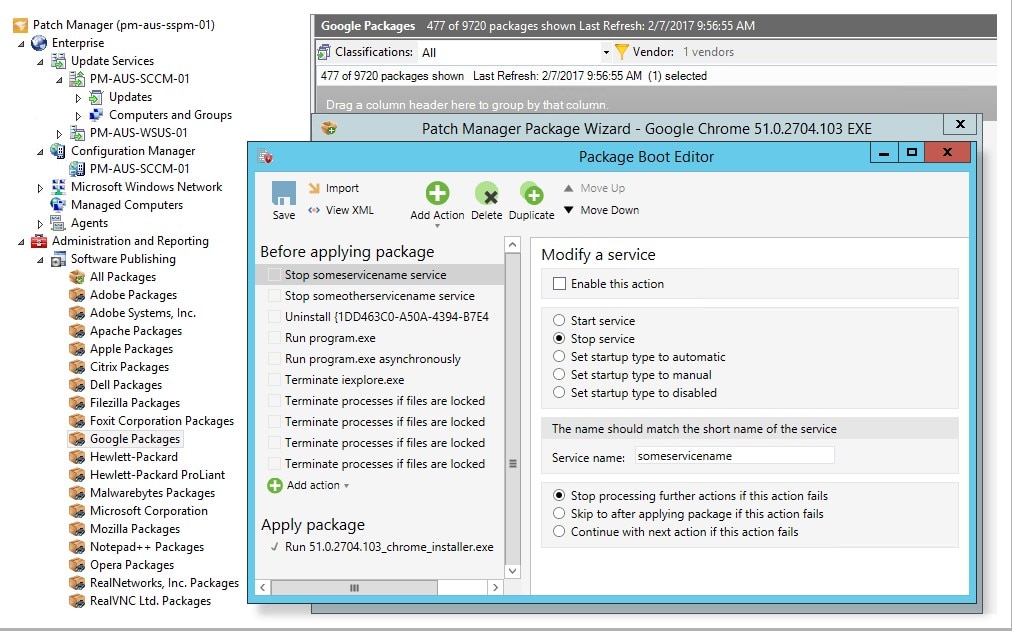Expand the Updates node

tap(78, 97)
